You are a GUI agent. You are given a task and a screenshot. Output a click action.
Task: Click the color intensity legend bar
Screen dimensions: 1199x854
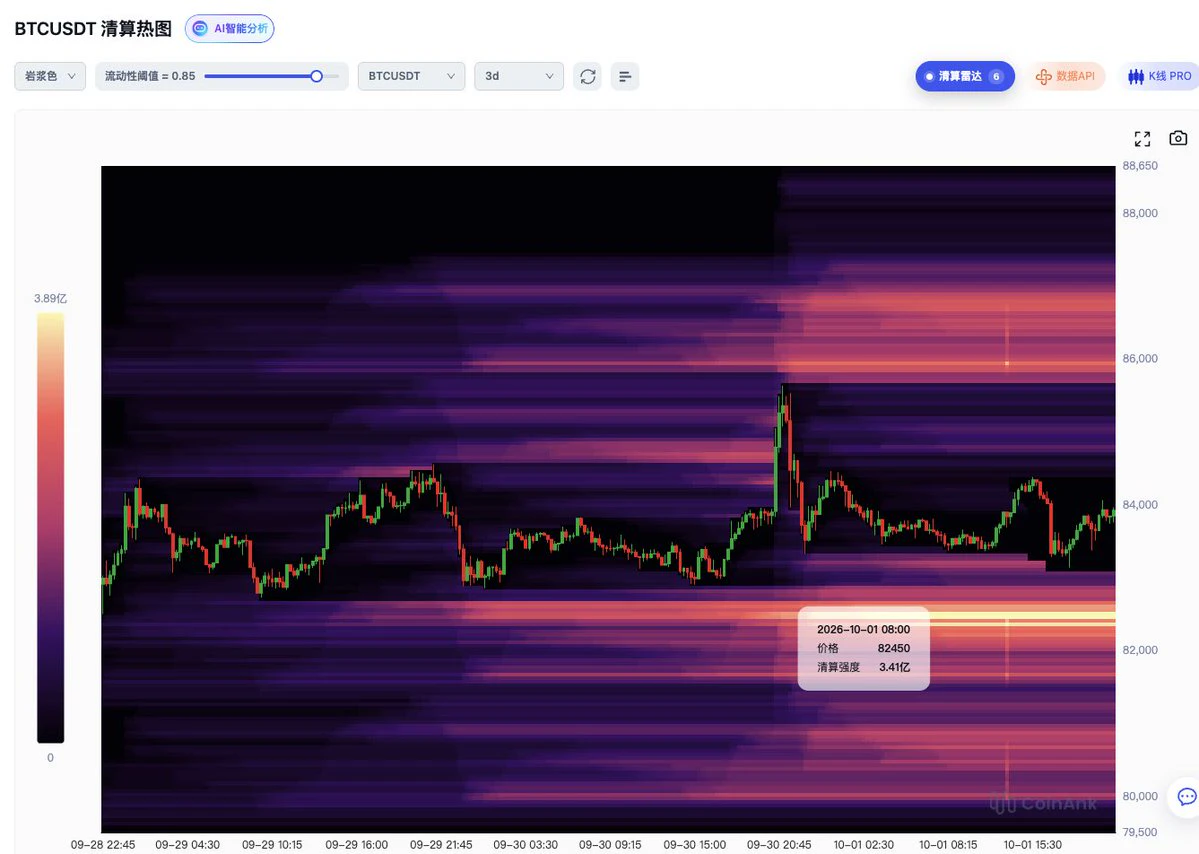pos(50,528)
